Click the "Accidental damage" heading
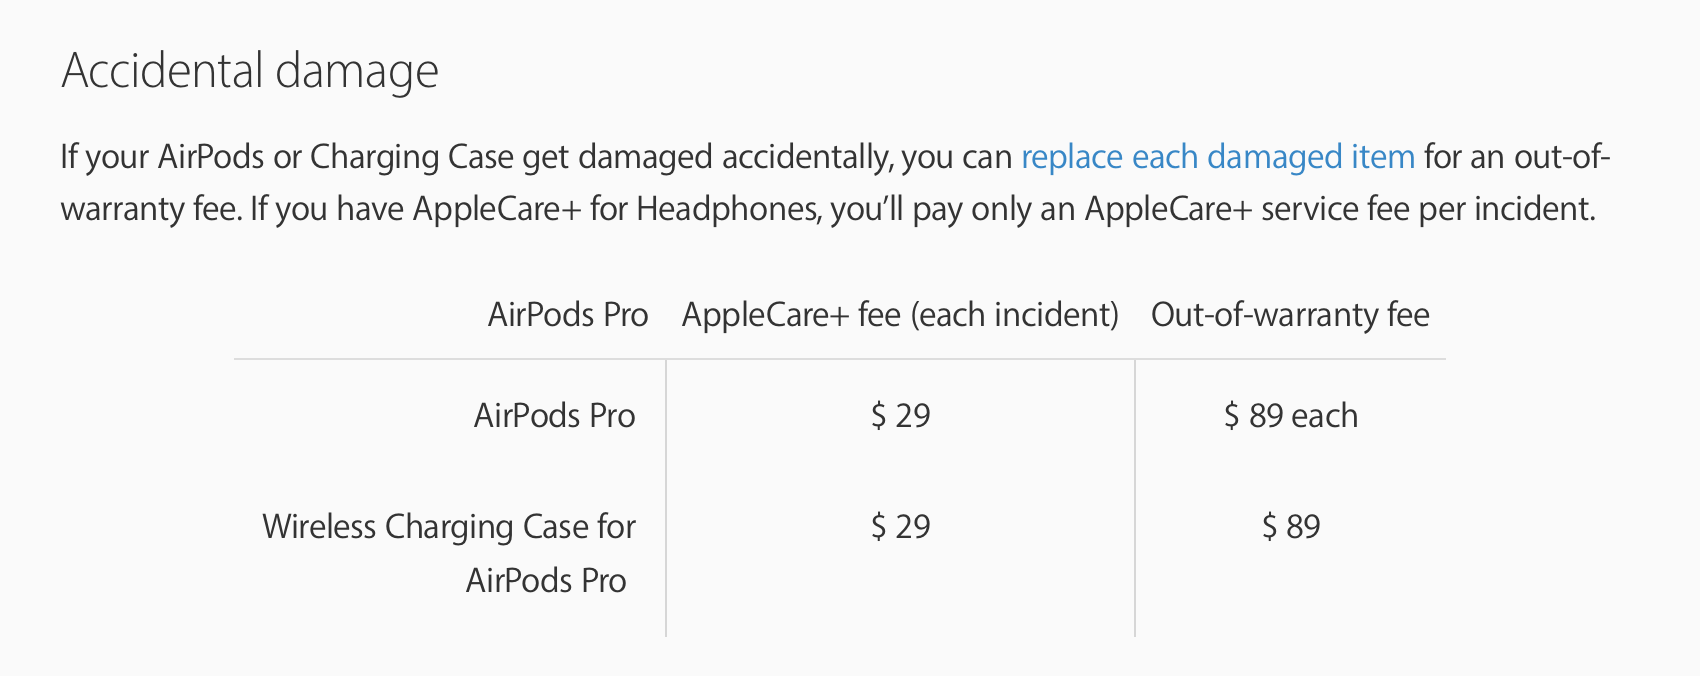The width and height of the screenshot is (1700, 676). (x=250, y=71)
